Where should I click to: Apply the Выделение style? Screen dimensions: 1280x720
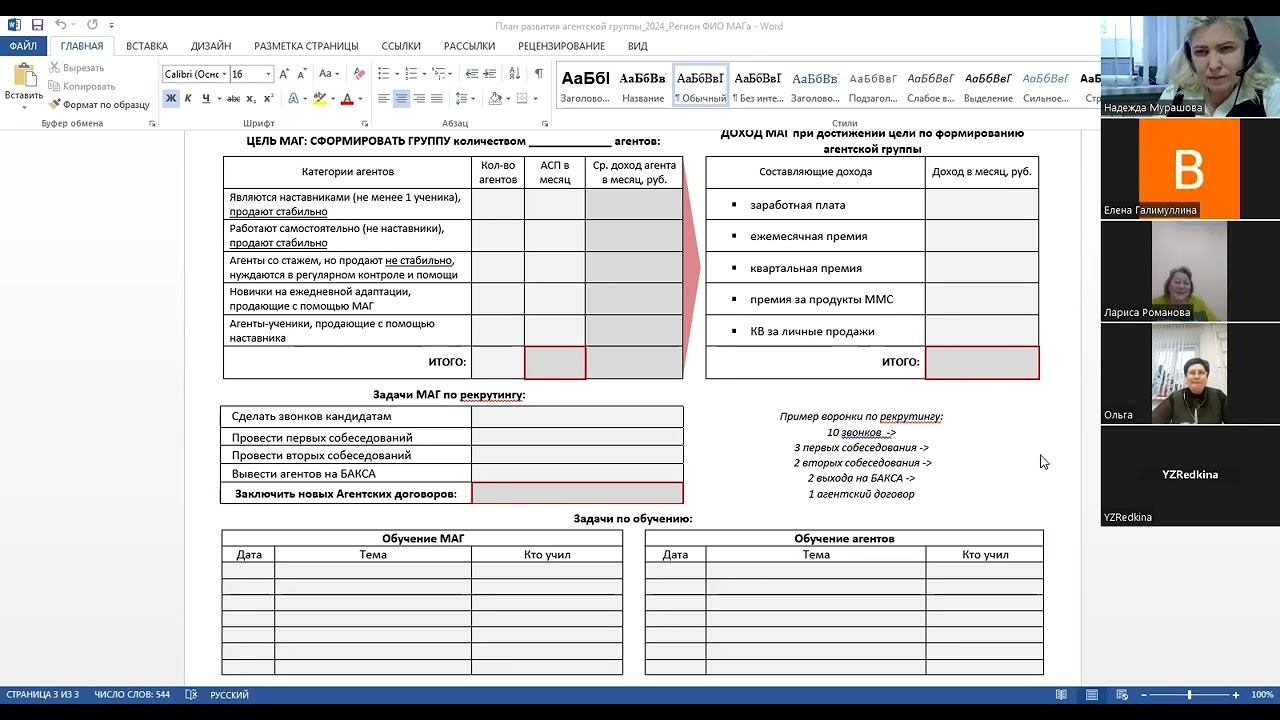[988, 86]
